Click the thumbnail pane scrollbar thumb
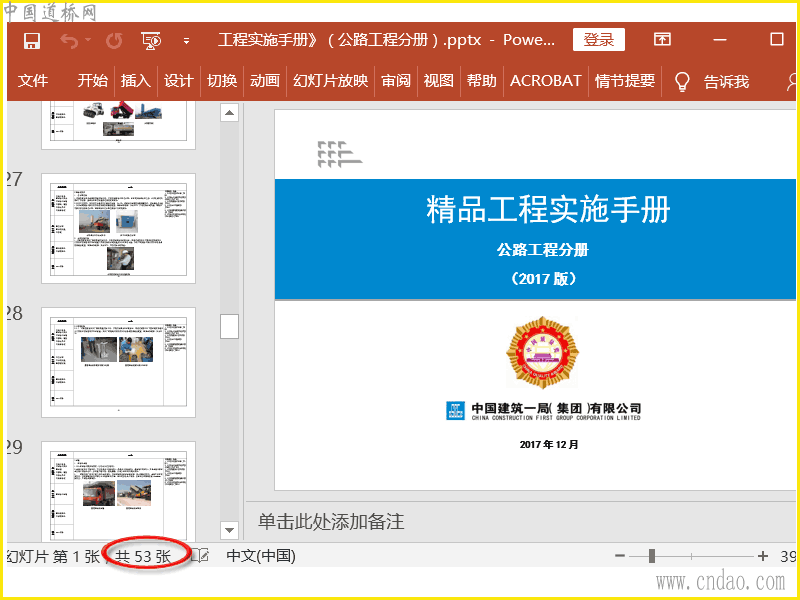The width and height of the screenshot is (800, 600). tap(230, 327)
